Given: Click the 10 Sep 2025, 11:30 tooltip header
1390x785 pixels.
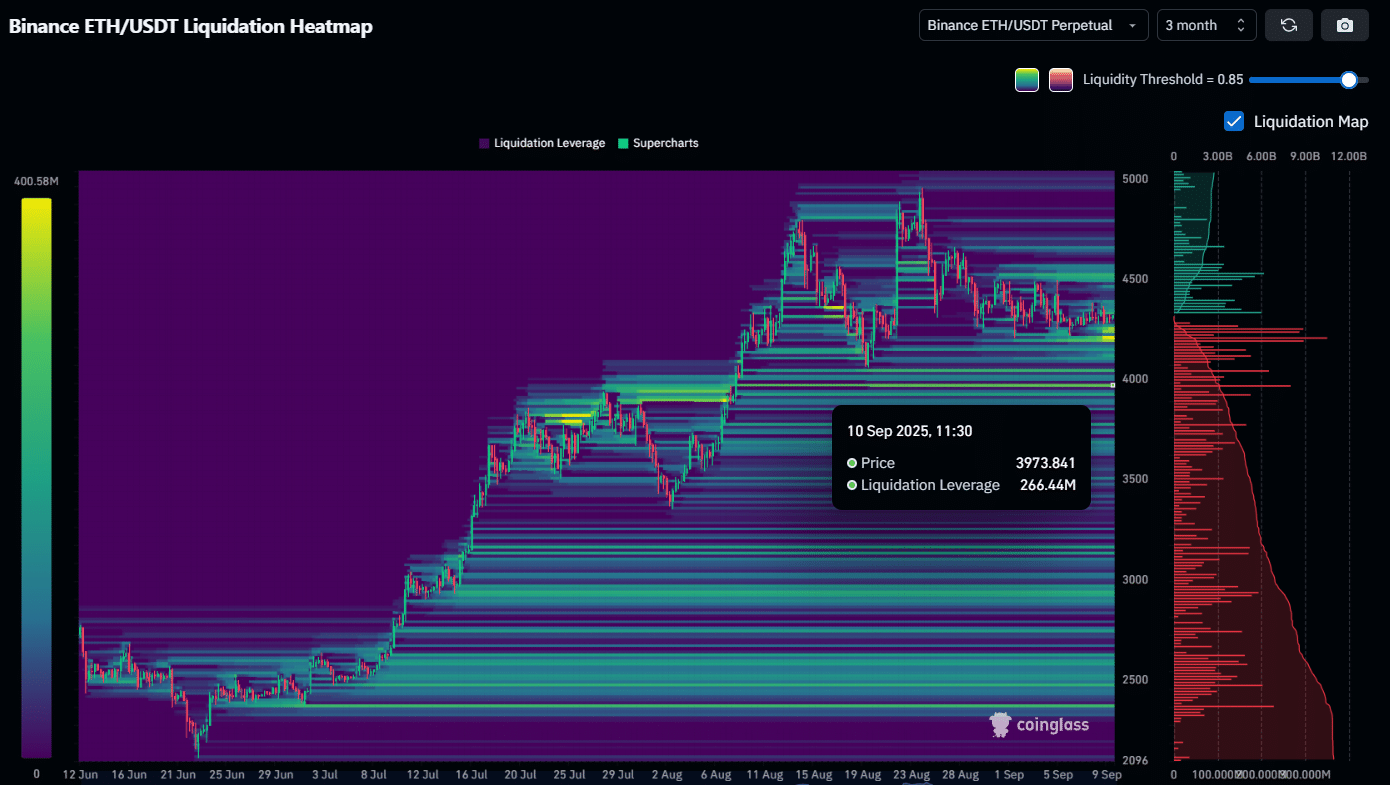Looking at the screenshot, I should pyautogui.click(x=909, y=431).
